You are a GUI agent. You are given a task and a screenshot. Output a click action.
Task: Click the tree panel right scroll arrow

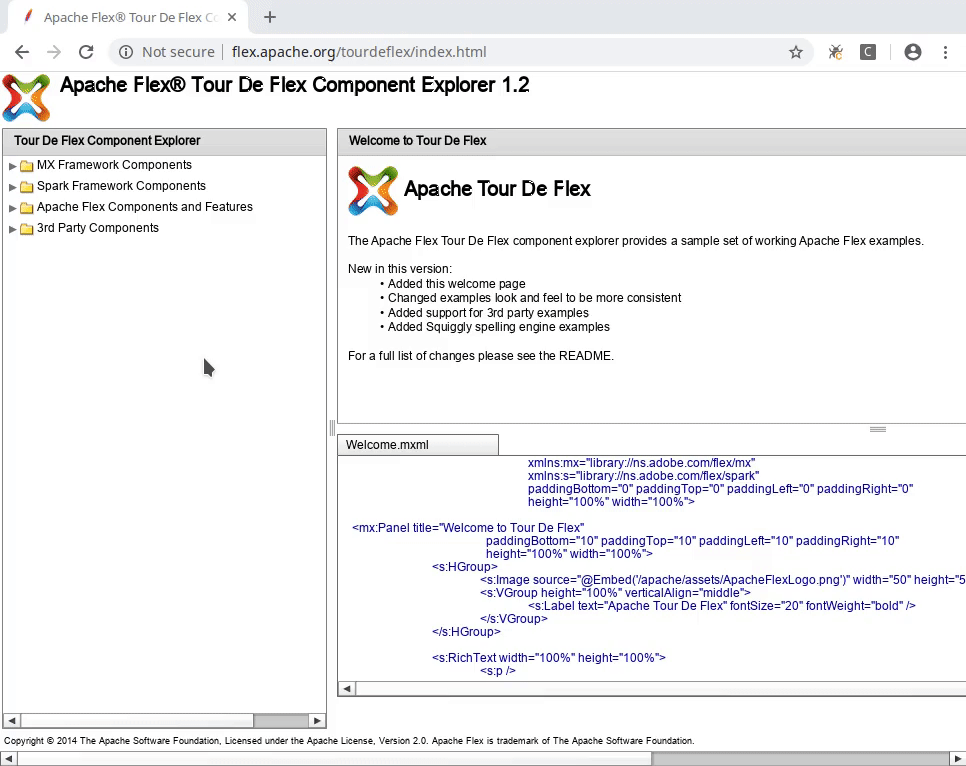click(317, 720)
